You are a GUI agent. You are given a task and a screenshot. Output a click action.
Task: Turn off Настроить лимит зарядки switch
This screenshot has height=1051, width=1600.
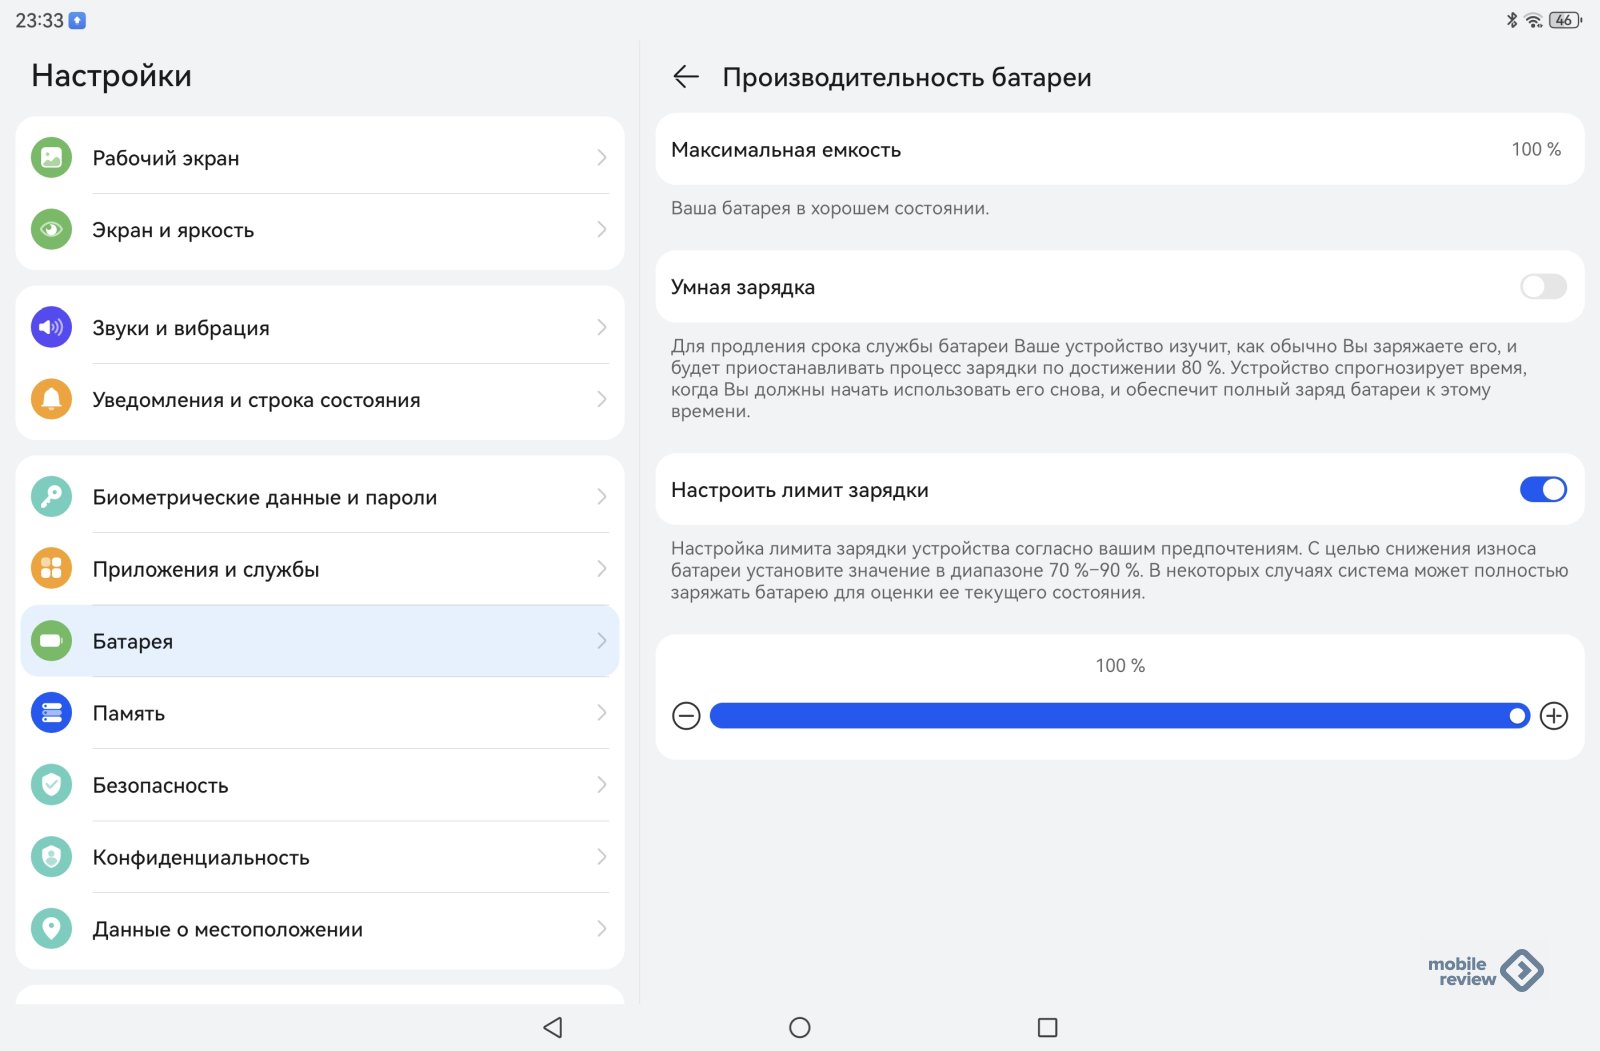coord(1542,490)
